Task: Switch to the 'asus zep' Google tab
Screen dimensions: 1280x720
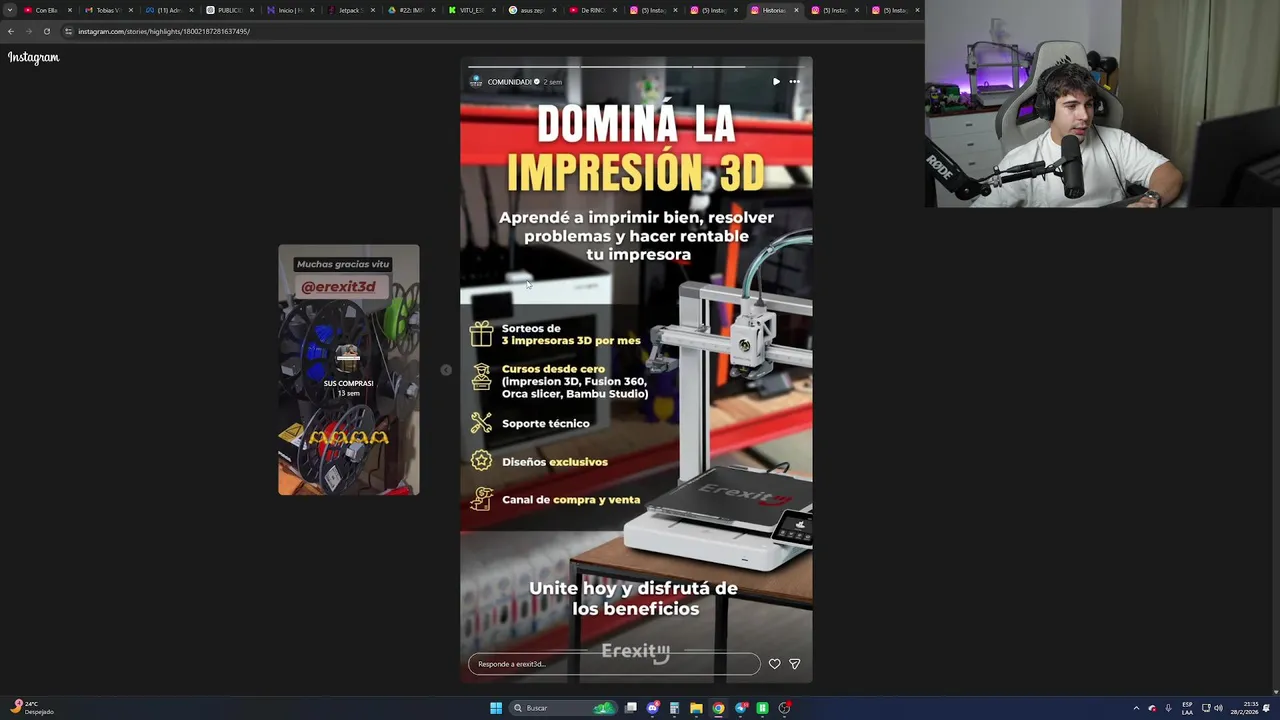Action: click(x=530, y=10)
